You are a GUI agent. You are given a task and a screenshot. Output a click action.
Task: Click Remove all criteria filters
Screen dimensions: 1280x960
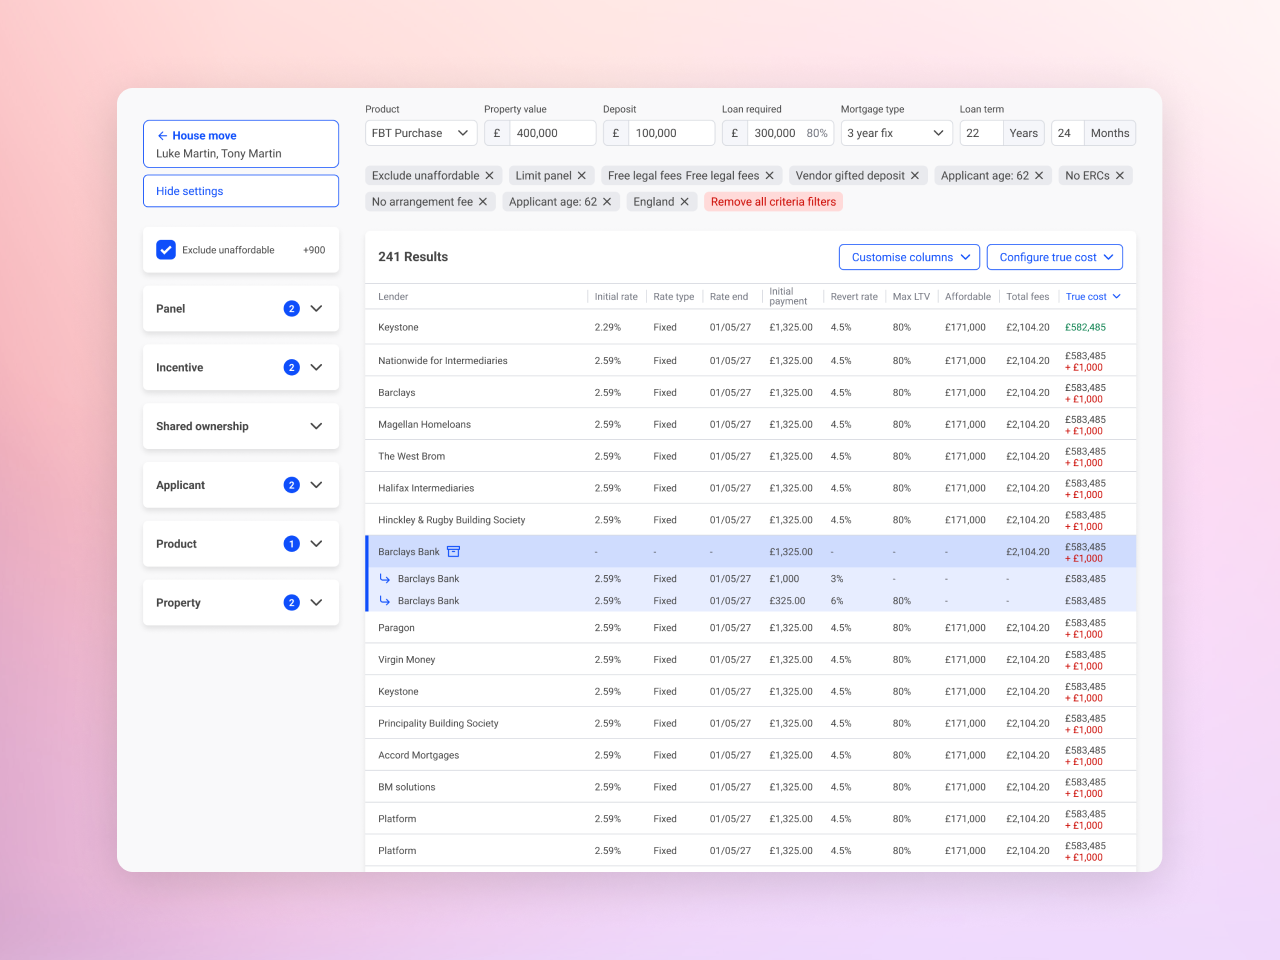click(x=773, y=201)
